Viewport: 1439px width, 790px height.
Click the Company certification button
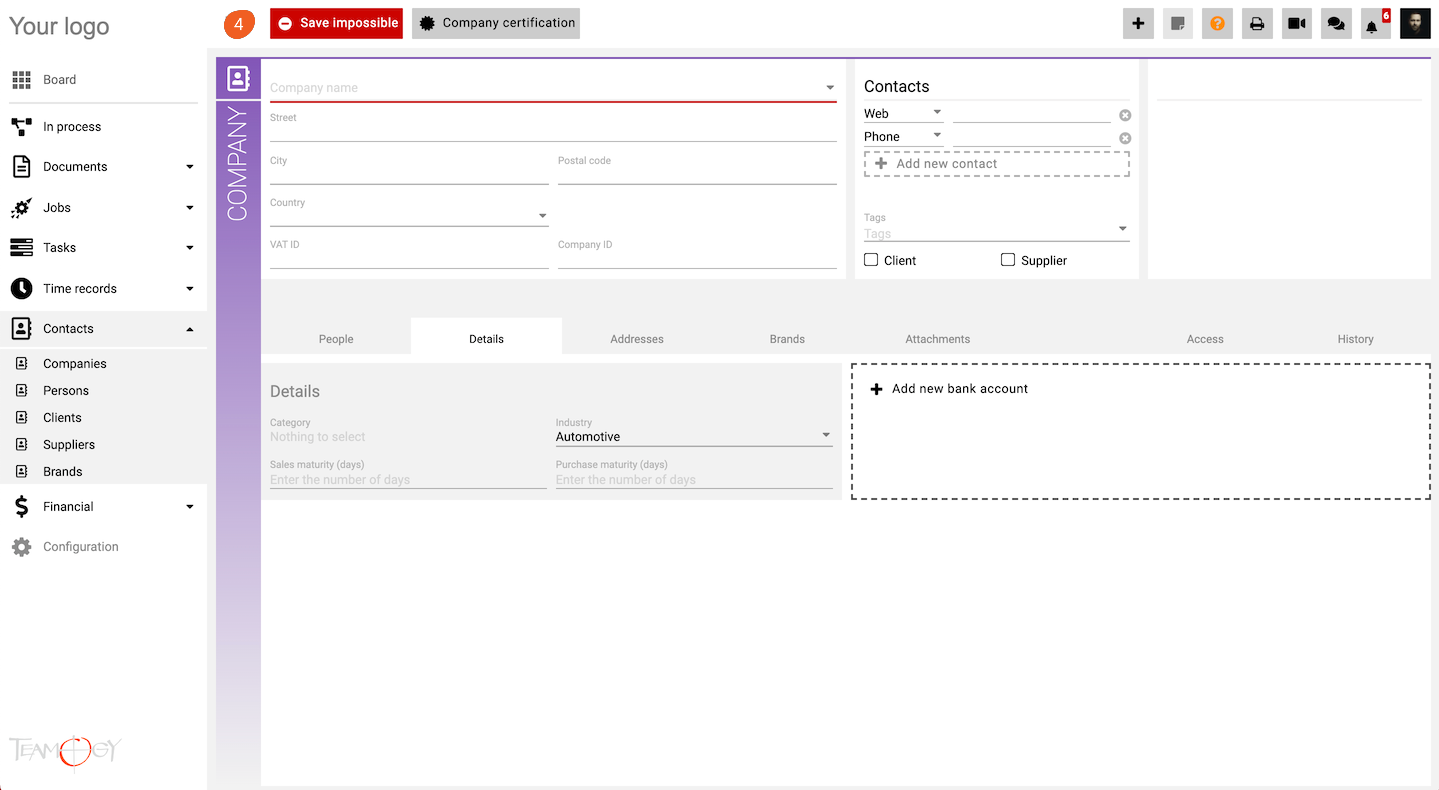496,24
